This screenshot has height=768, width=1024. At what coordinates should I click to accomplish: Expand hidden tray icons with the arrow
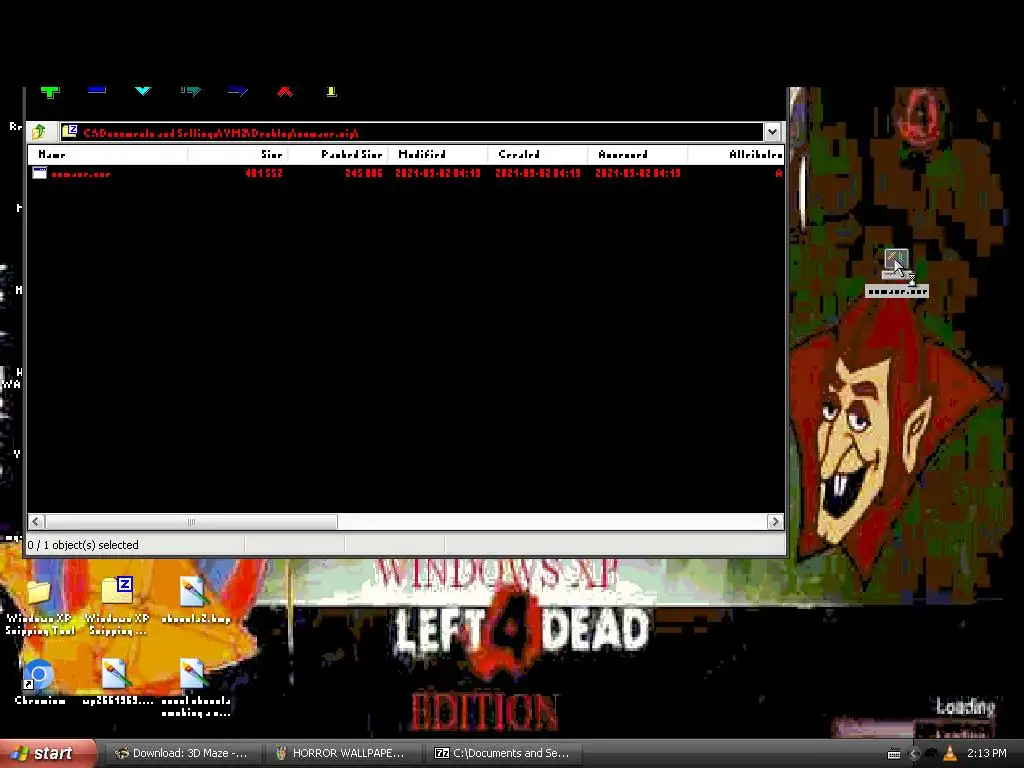(914, 754)
